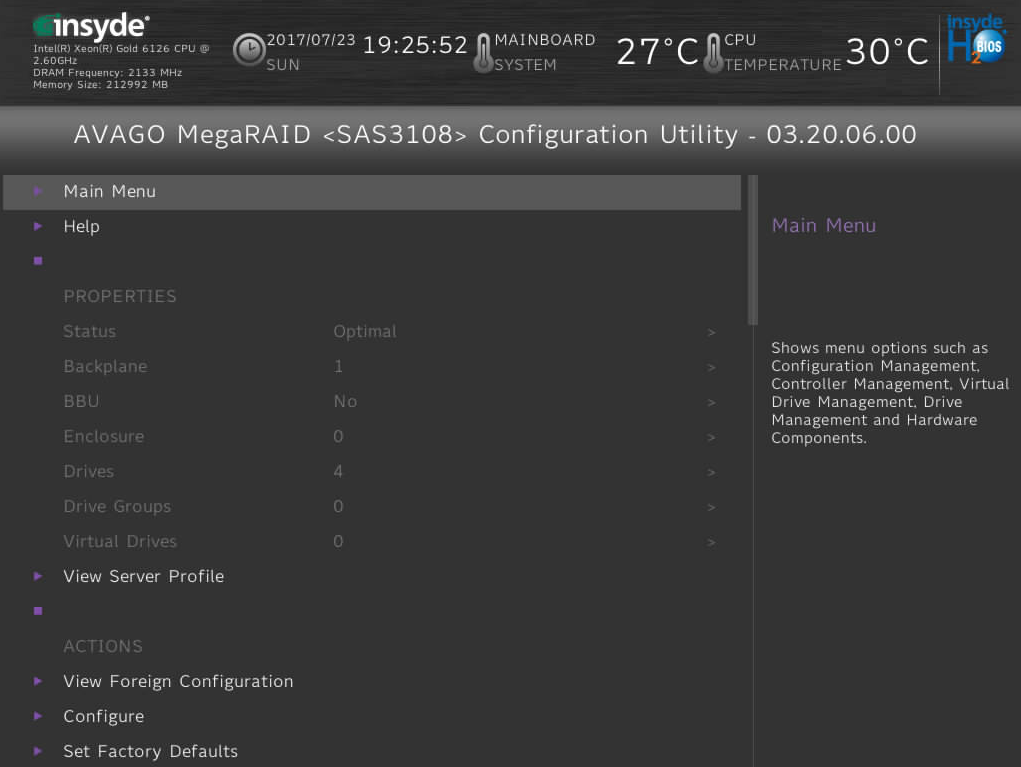Open View Foreign Configuration
The width and height of the screenshot is (1021, 767).
click(178, 681)
